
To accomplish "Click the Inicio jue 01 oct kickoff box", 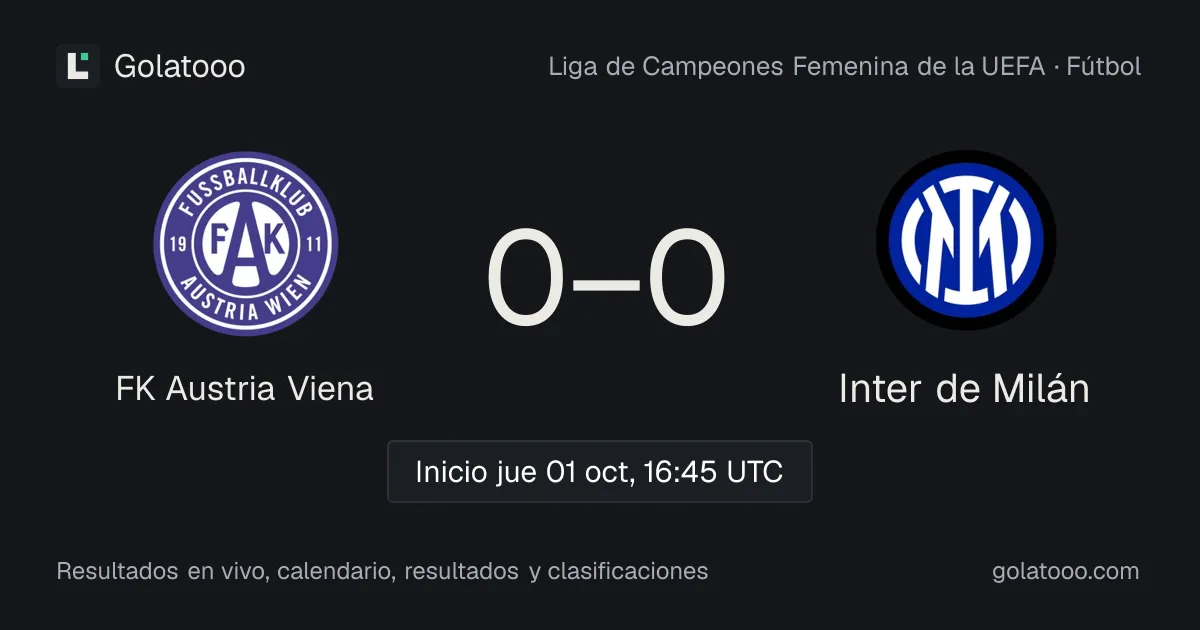I will coord(600,471).
